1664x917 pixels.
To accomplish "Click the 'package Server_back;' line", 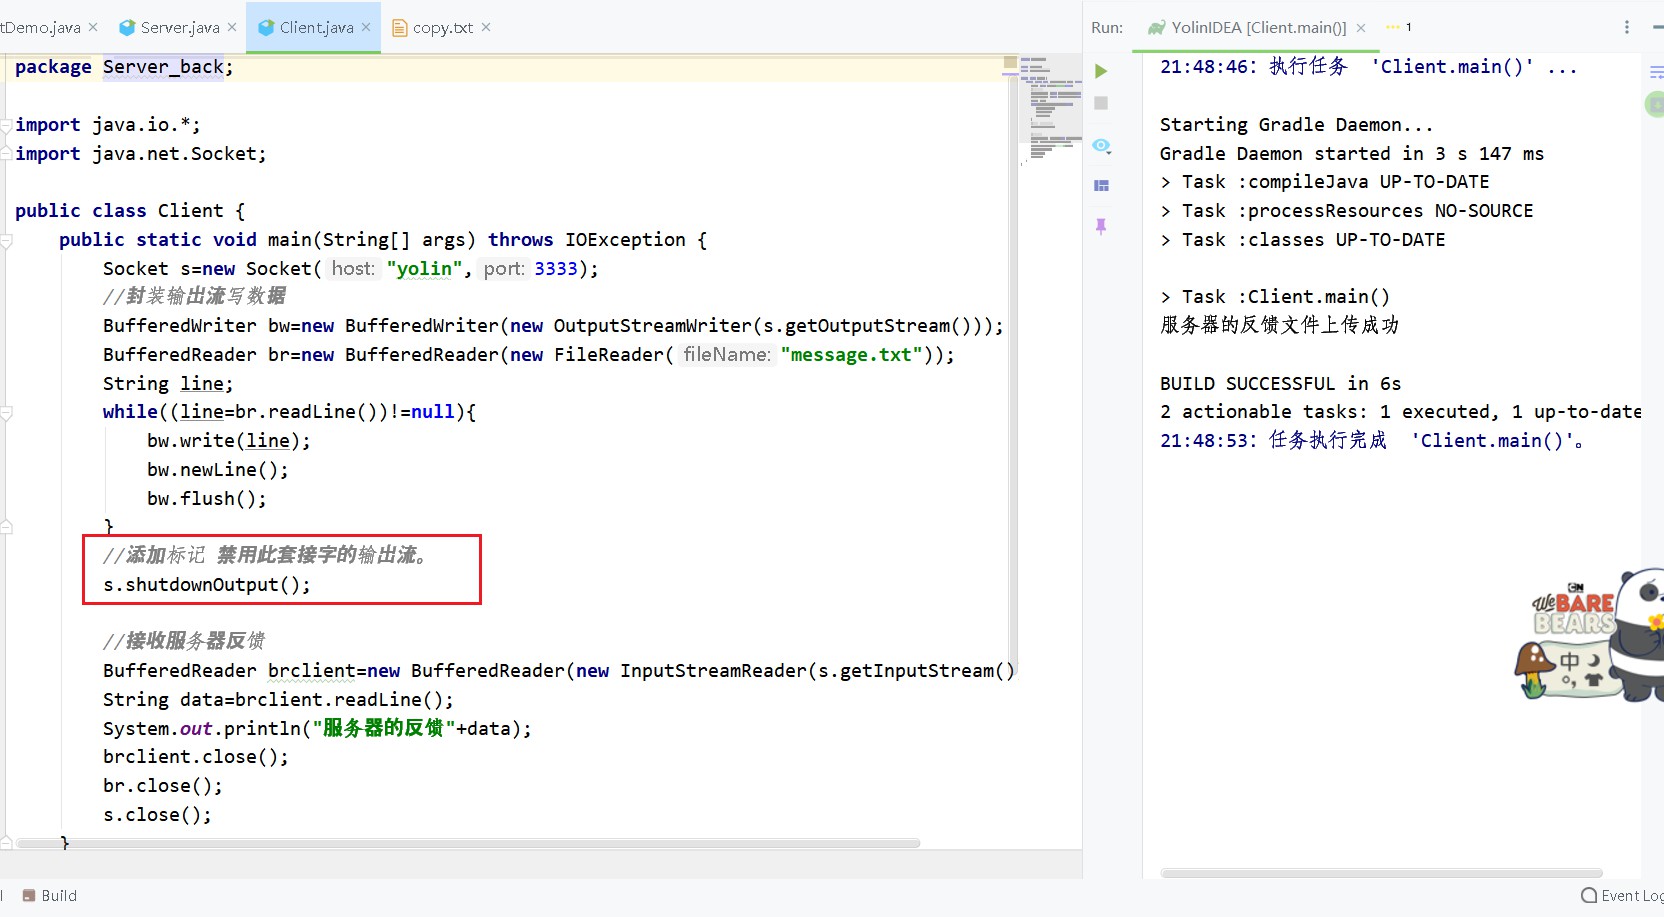I will (x=124, y=67).
